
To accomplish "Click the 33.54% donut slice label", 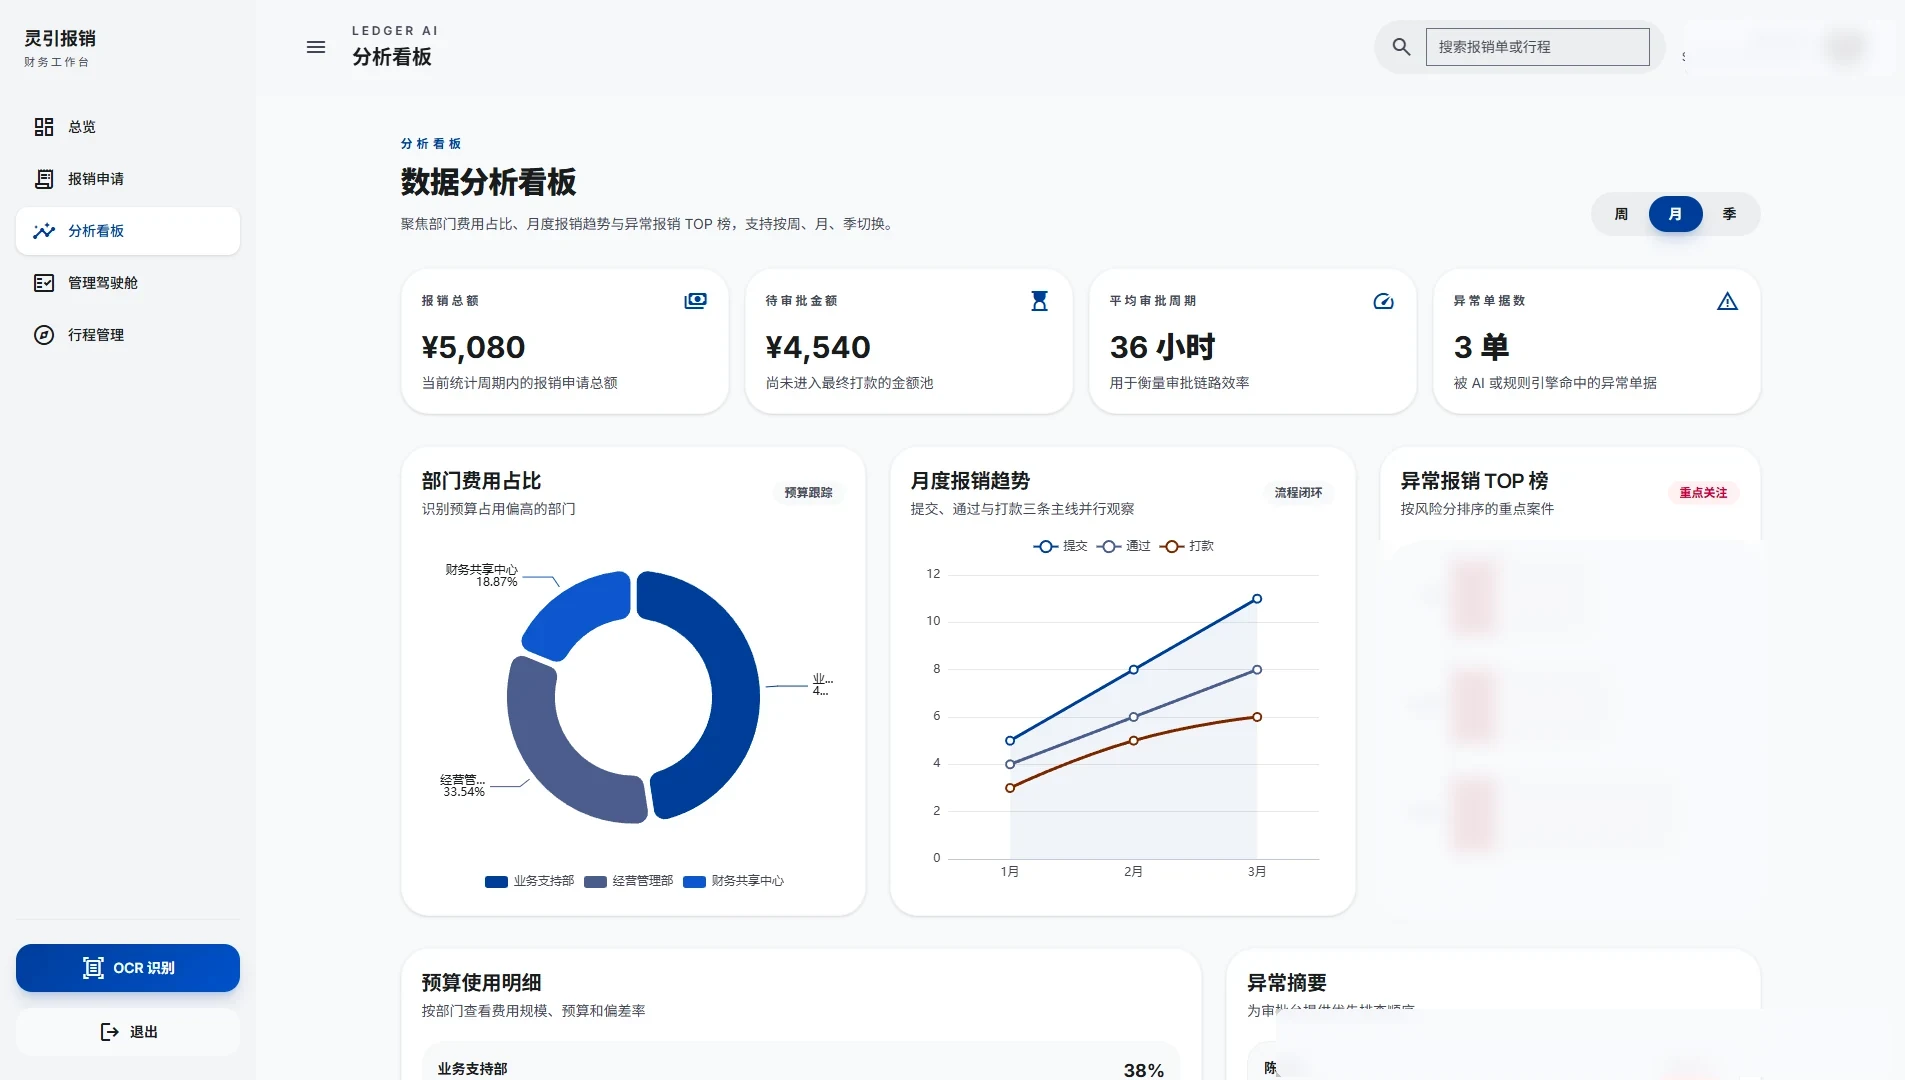I will (x=463, y=786).
